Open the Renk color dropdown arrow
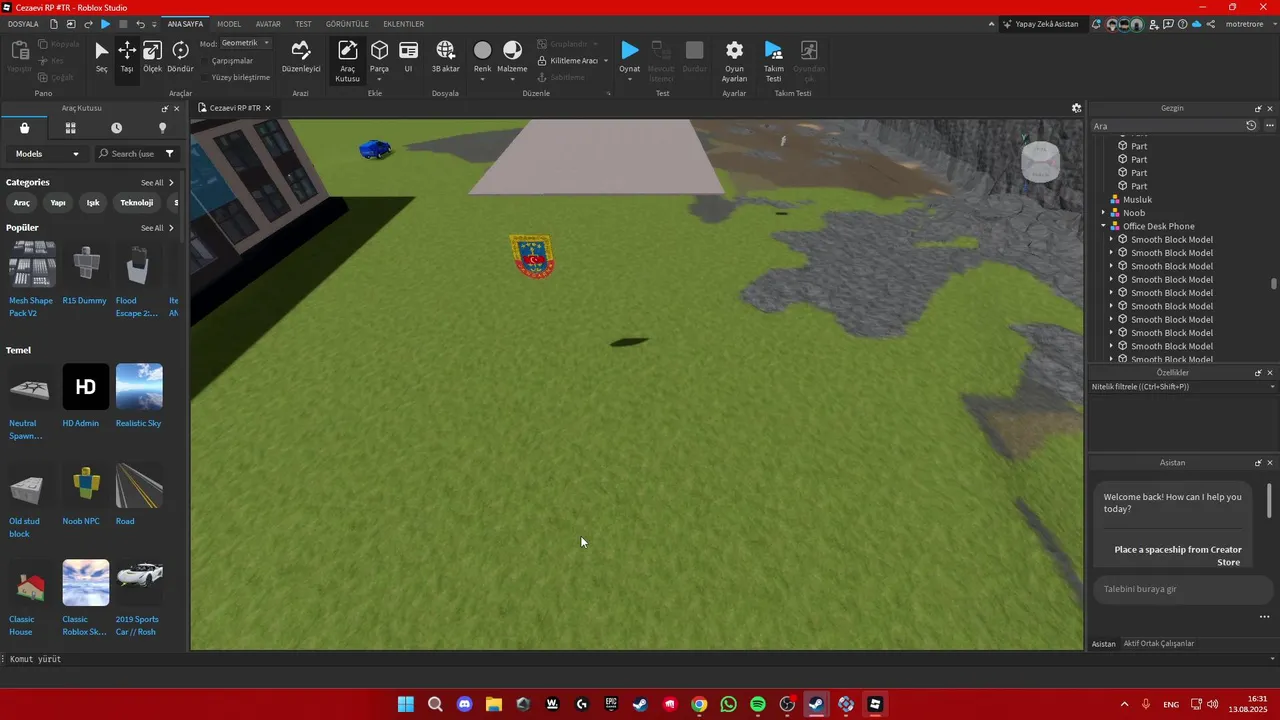The width and height of the screenshot is (1280, 720). click(482, 78)
